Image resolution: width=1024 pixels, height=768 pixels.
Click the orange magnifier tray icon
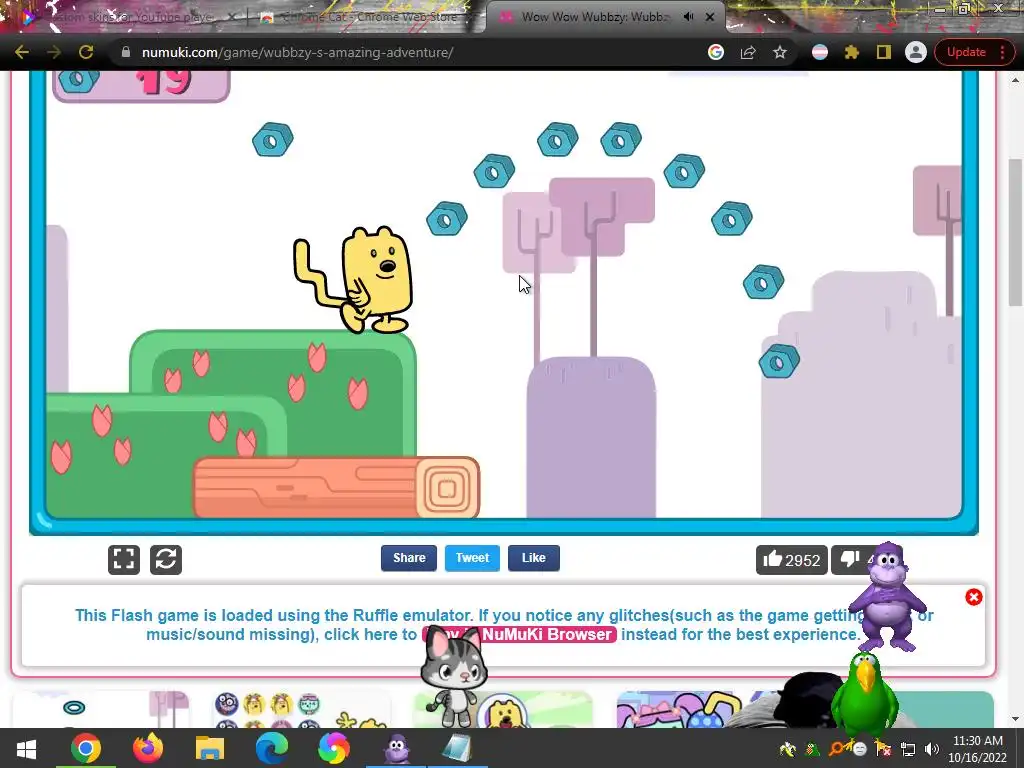point(837,749)
